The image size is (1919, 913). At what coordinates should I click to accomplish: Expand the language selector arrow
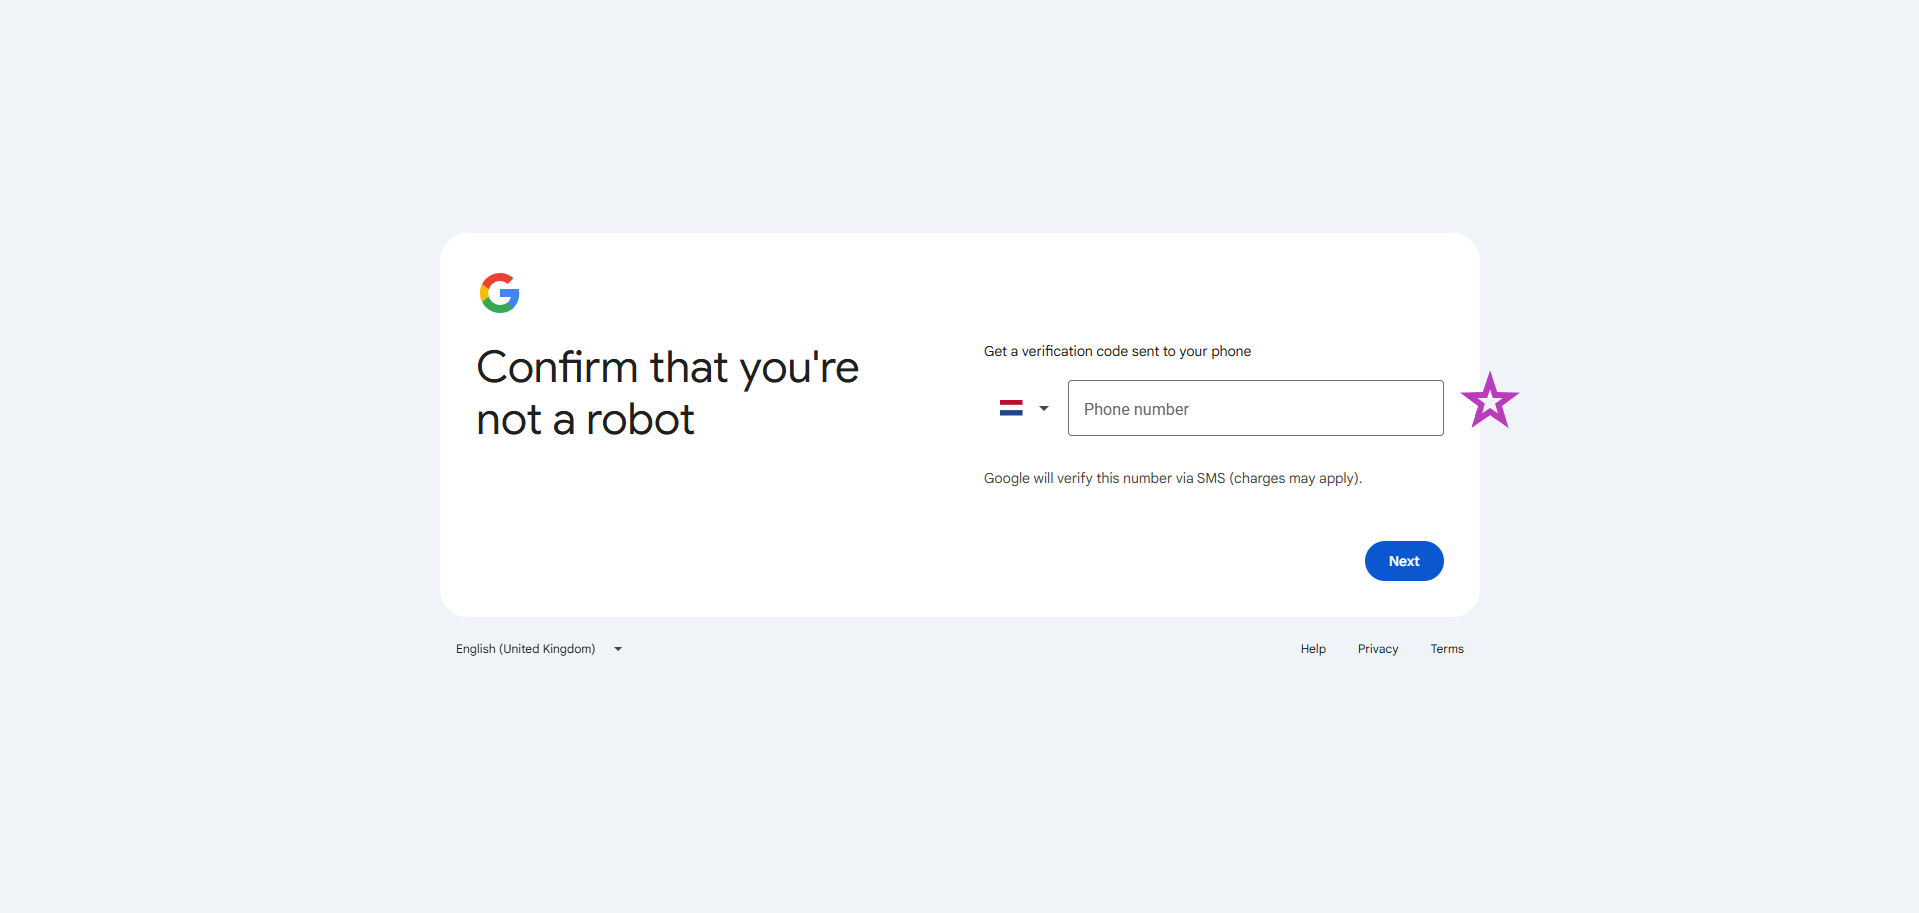coord(618,649)
